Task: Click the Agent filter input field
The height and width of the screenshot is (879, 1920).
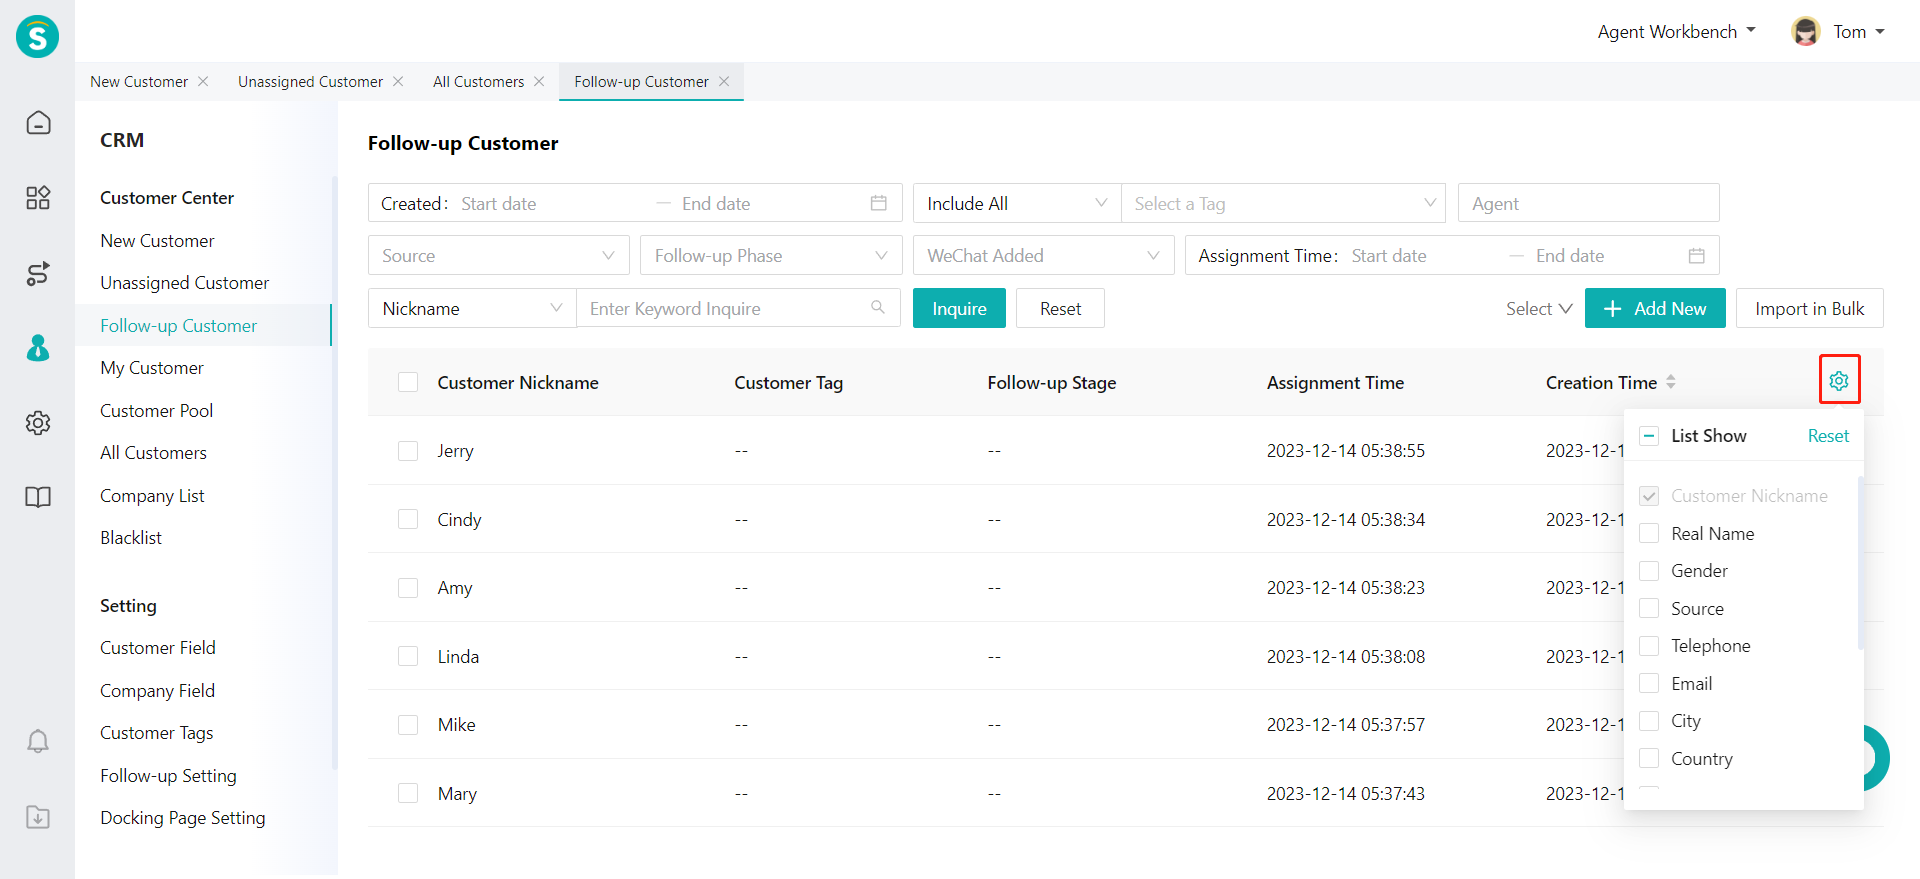Action: 1589,203
